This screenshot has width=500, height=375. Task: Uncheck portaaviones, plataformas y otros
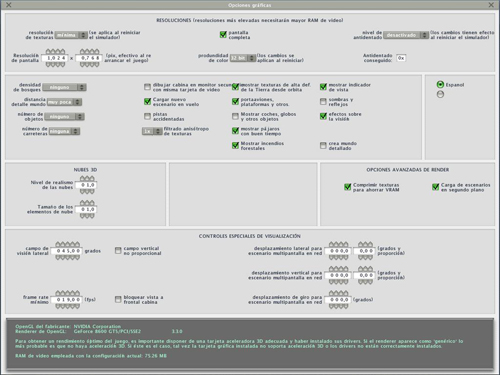235,101
